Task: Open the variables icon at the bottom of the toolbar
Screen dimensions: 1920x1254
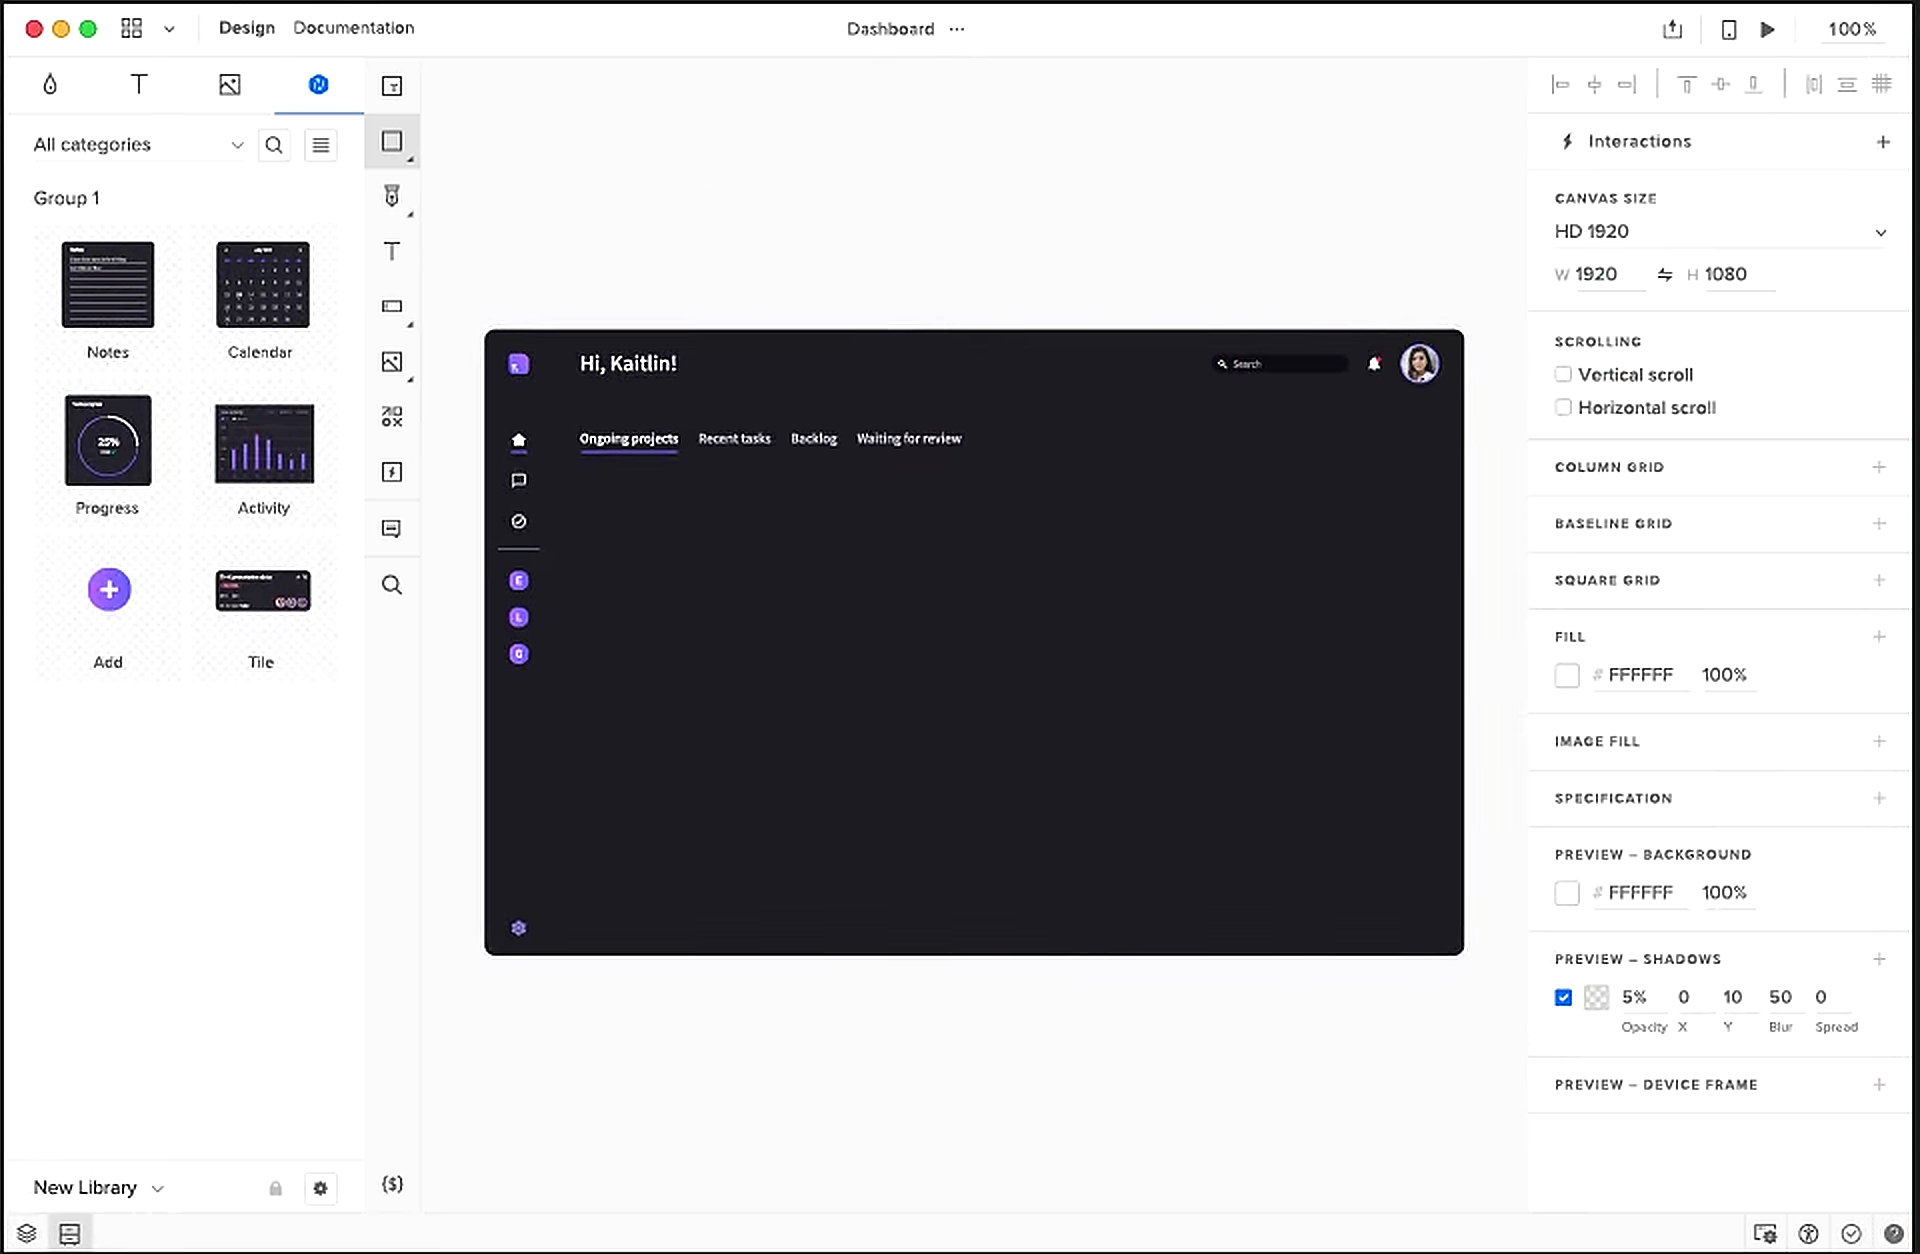Action: pyautogui.click(x=392, y=1184)
